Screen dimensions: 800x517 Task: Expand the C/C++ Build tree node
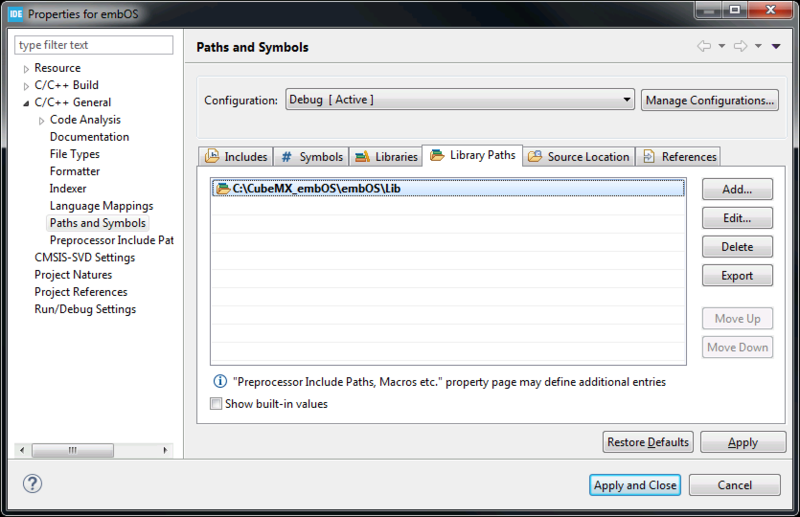coord(26,86)
